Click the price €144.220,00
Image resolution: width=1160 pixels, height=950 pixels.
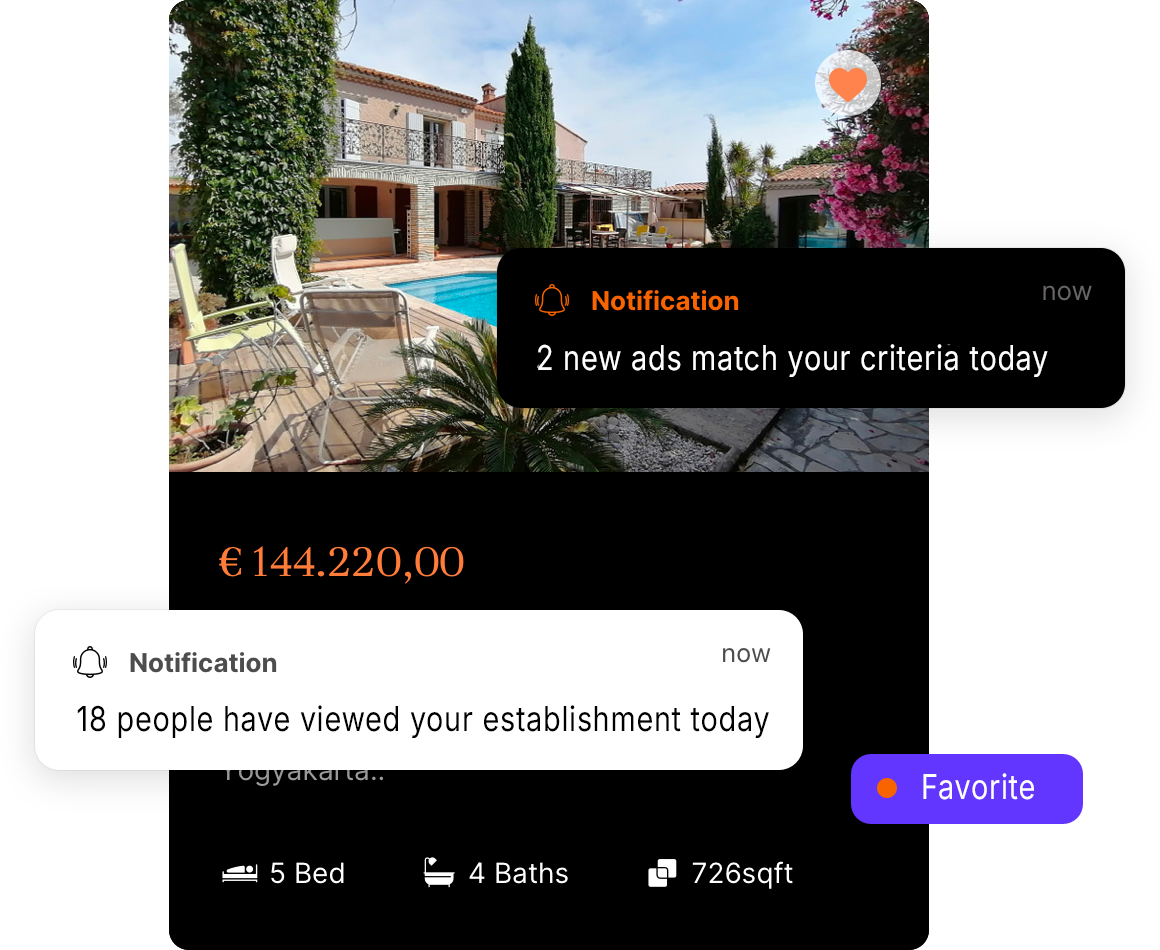click(x=341, y=562)
